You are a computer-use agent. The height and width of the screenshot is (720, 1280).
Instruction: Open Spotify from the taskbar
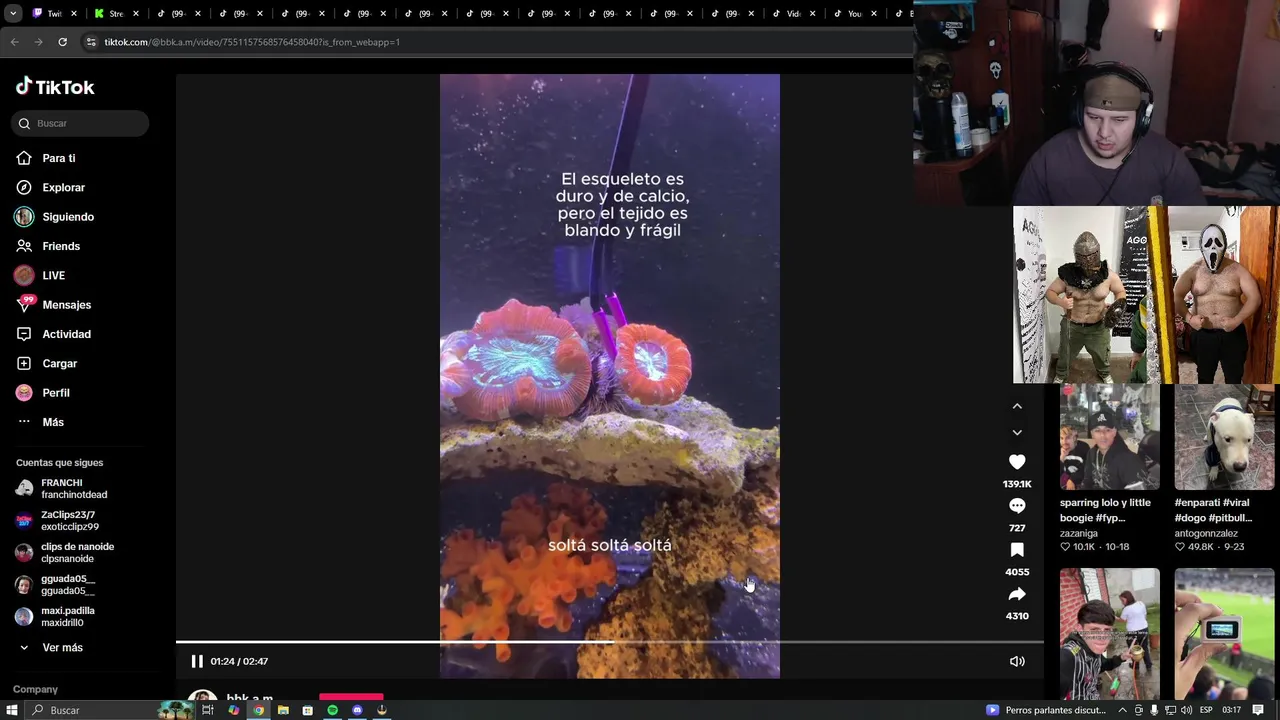tap(332, 710)
